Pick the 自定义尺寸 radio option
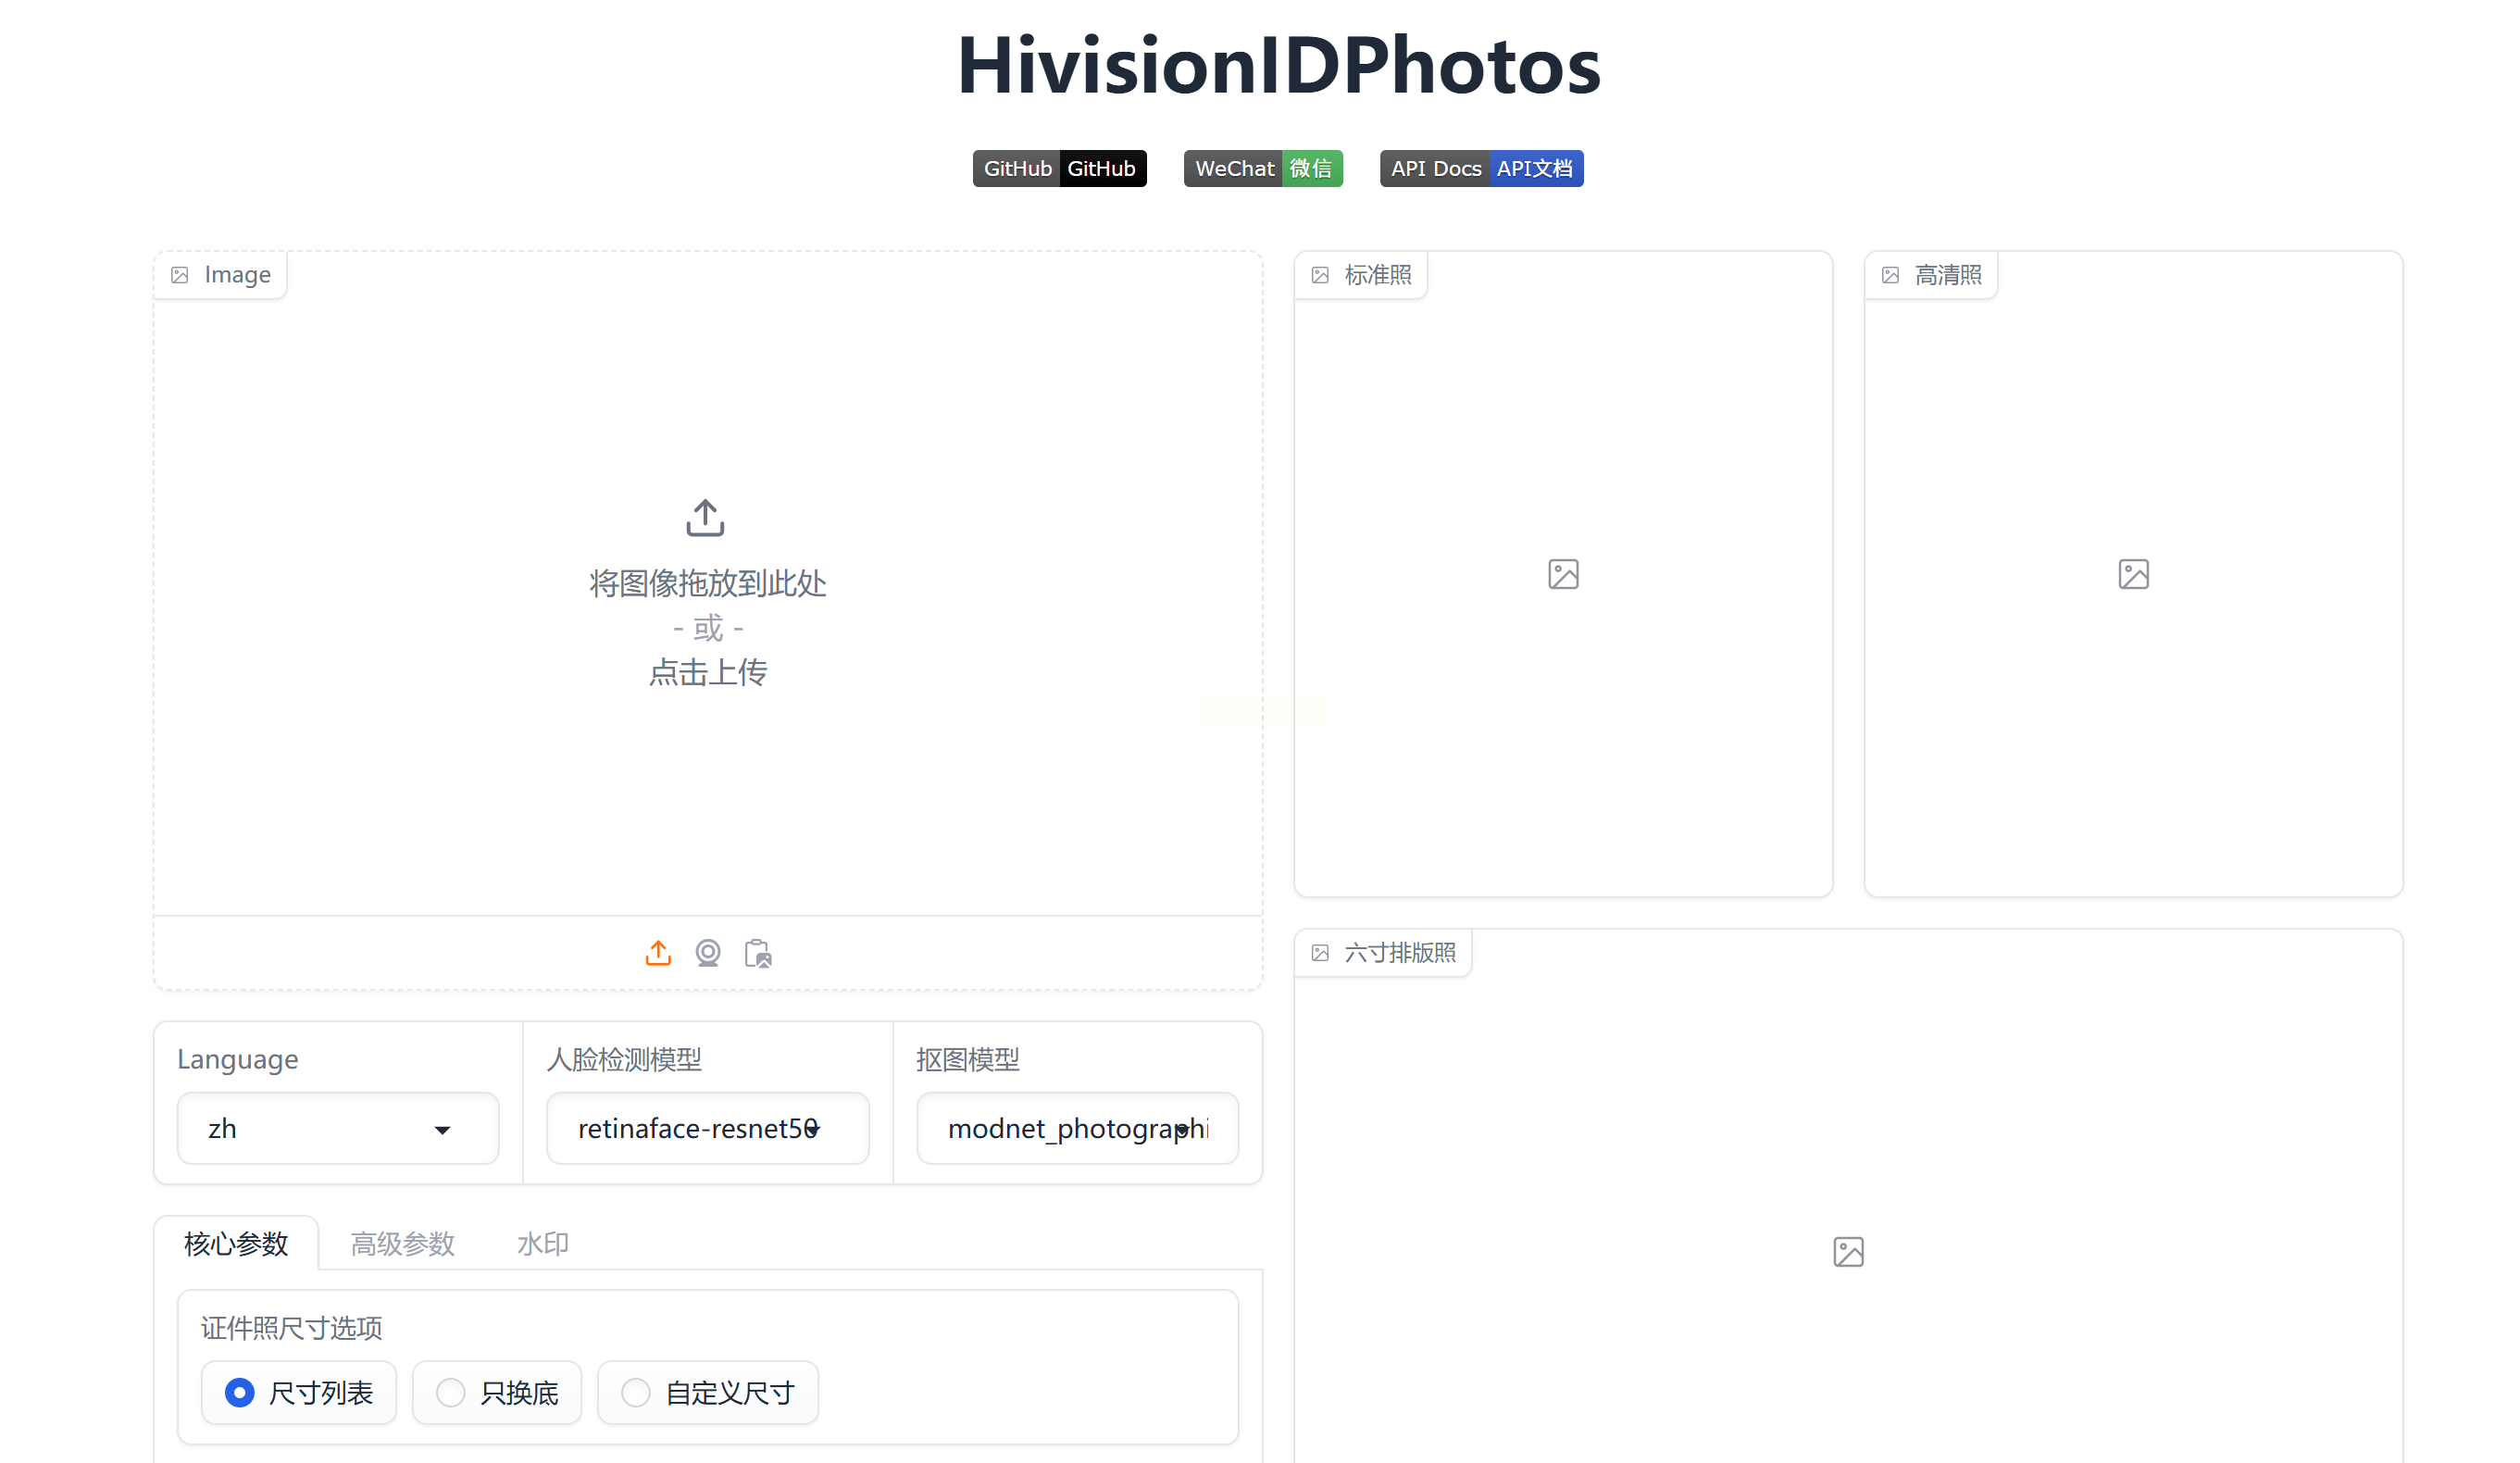The height and width of the screenshot is (1463, 2520). point(636,1392)
